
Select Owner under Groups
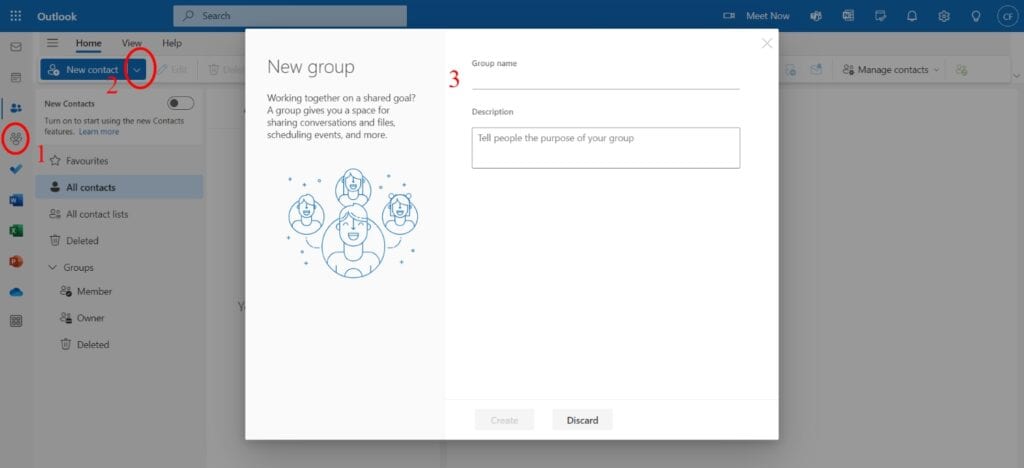(x=120, y=318)
